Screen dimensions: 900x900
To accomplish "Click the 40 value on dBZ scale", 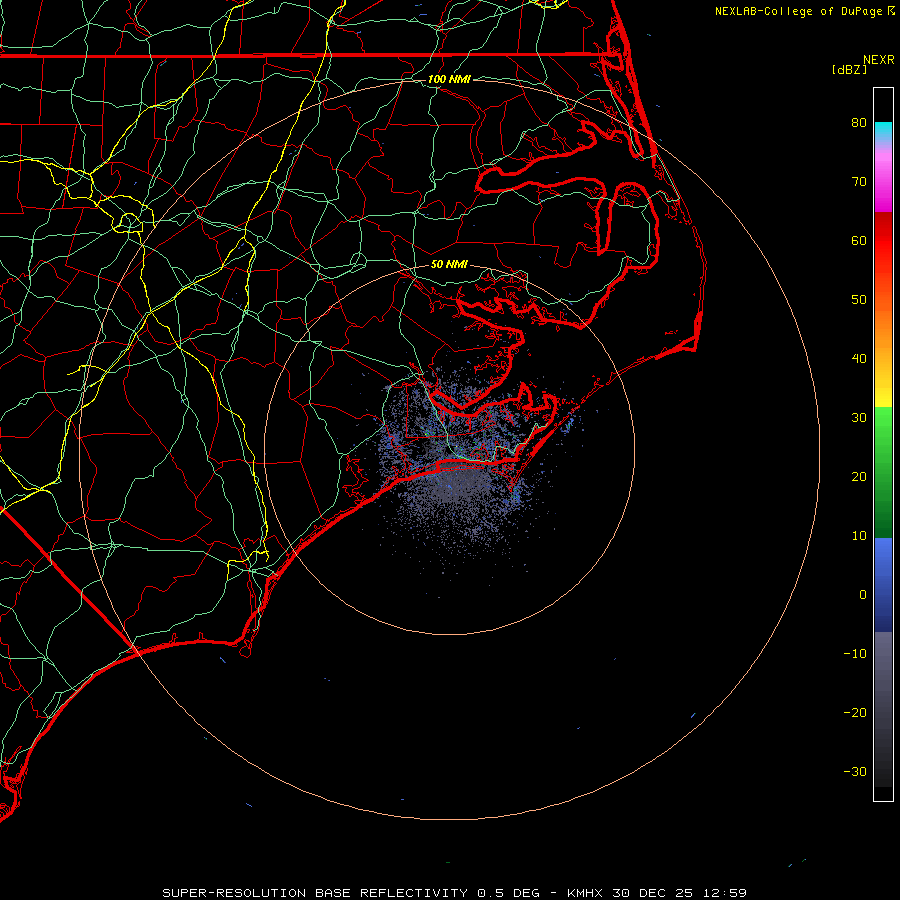I will [859, 359].
